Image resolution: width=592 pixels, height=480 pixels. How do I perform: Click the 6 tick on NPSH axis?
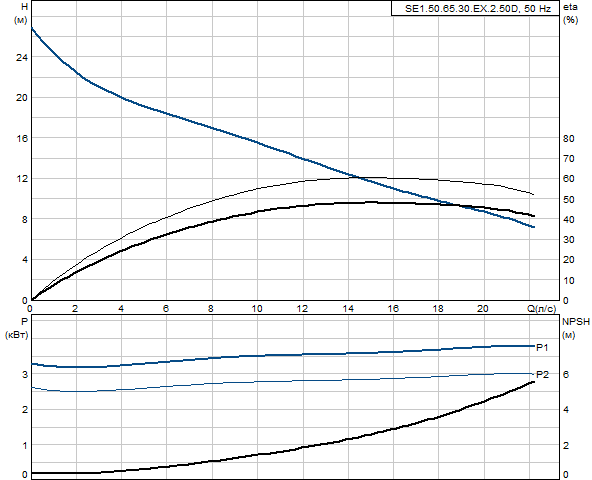[x=566, y=374]
